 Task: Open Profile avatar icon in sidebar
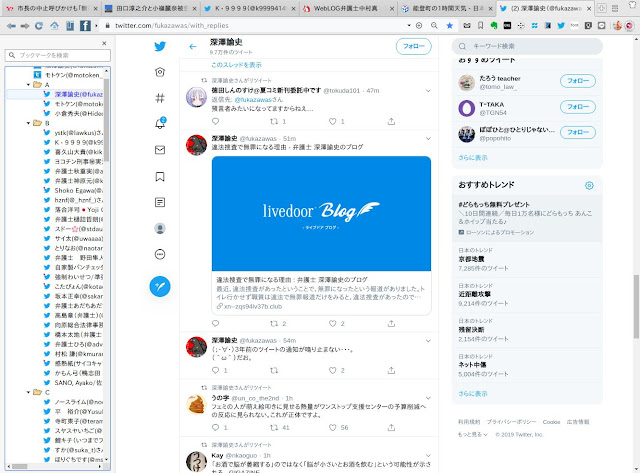tap(160, 228)
